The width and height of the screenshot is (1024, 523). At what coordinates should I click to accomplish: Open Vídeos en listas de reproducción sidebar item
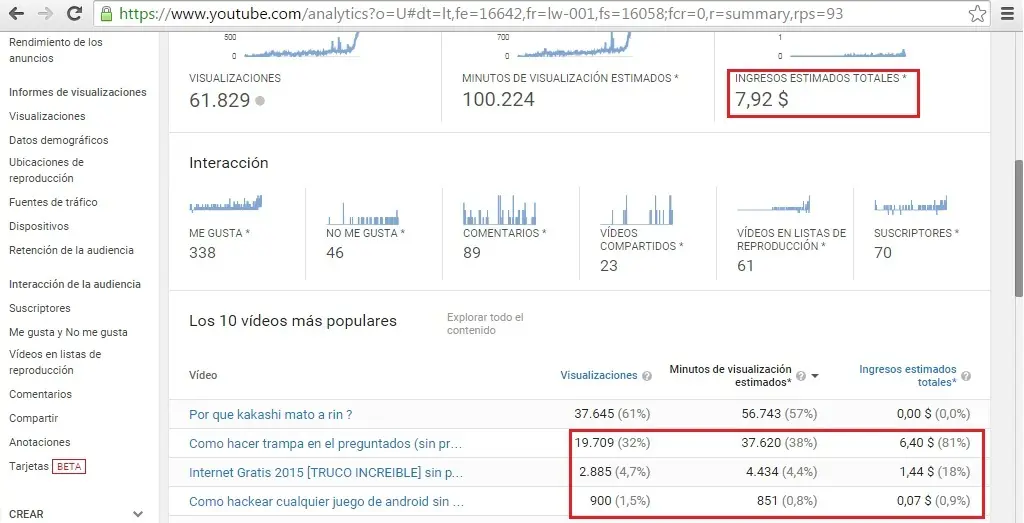click(55, 362)
